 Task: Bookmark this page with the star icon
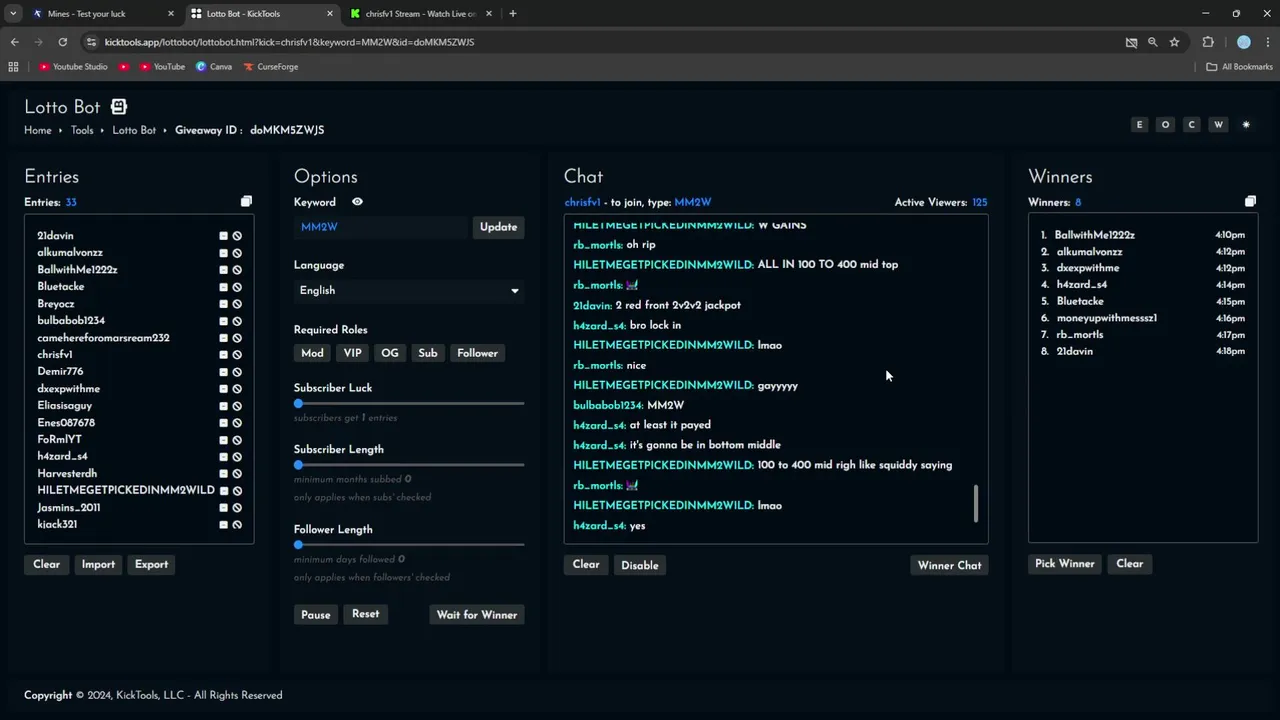tap(1174, 42)
